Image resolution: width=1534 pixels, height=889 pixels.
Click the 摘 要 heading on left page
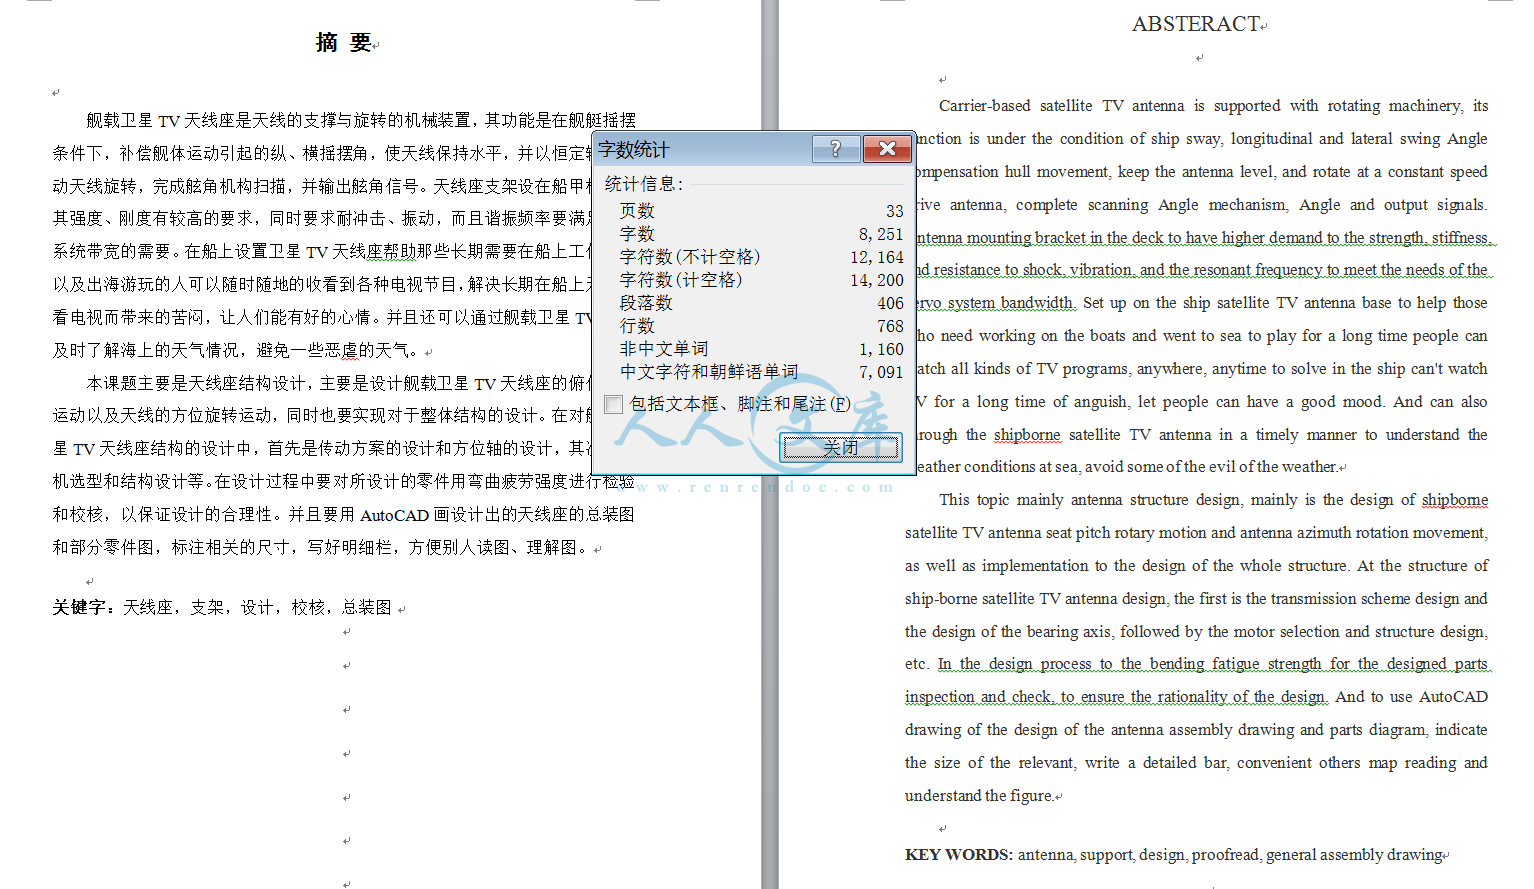click(345, 42)
